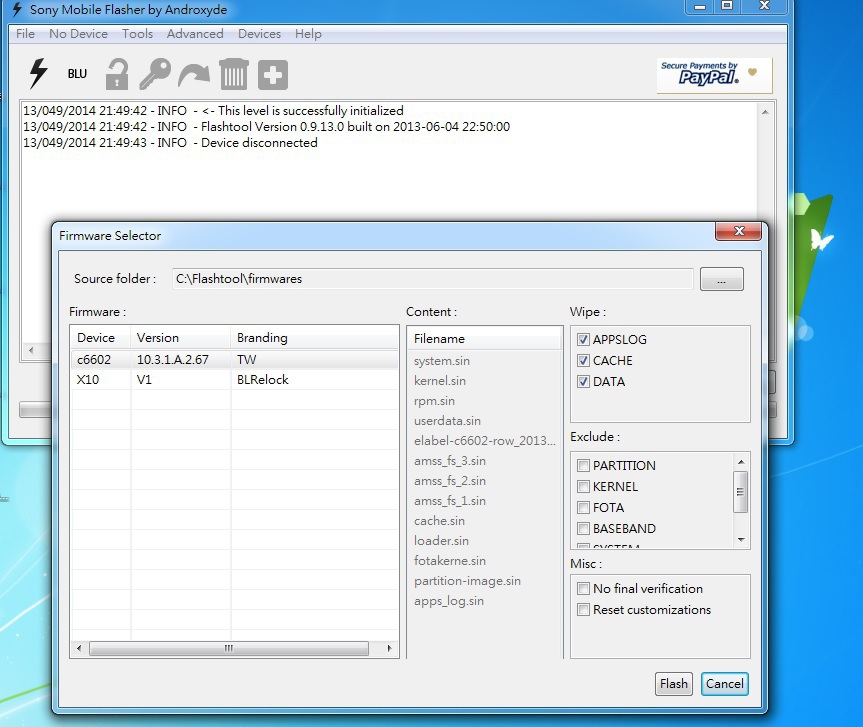Screen dimensions: 863x727
Task: Uncheck the CACHE wipe checkbox
Action: point(584,361)
